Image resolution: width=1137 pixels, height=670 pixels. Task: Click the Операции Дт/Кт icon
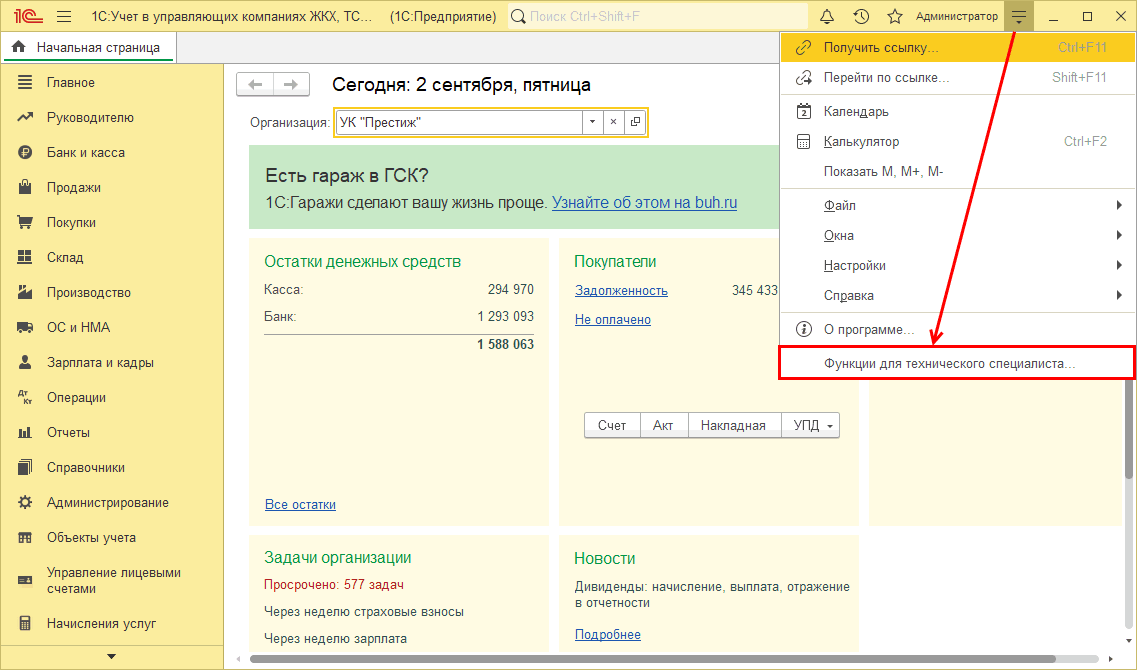tap(25, 397)
